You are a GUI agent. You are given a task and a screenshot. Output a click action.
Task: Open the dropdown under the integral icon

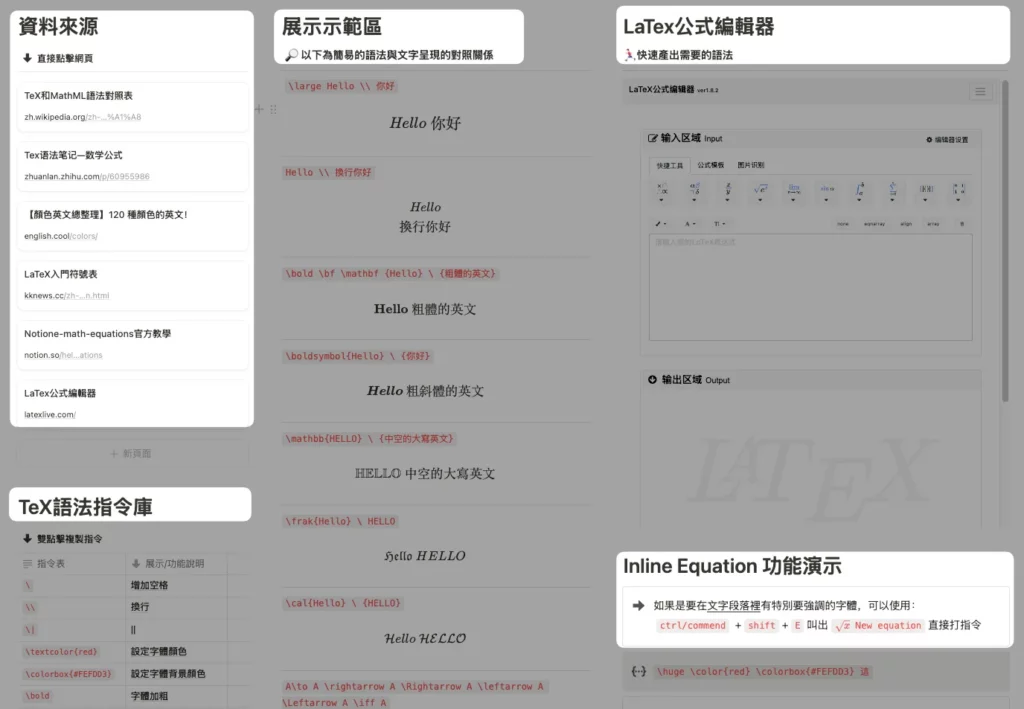click(x=860, y=202)
